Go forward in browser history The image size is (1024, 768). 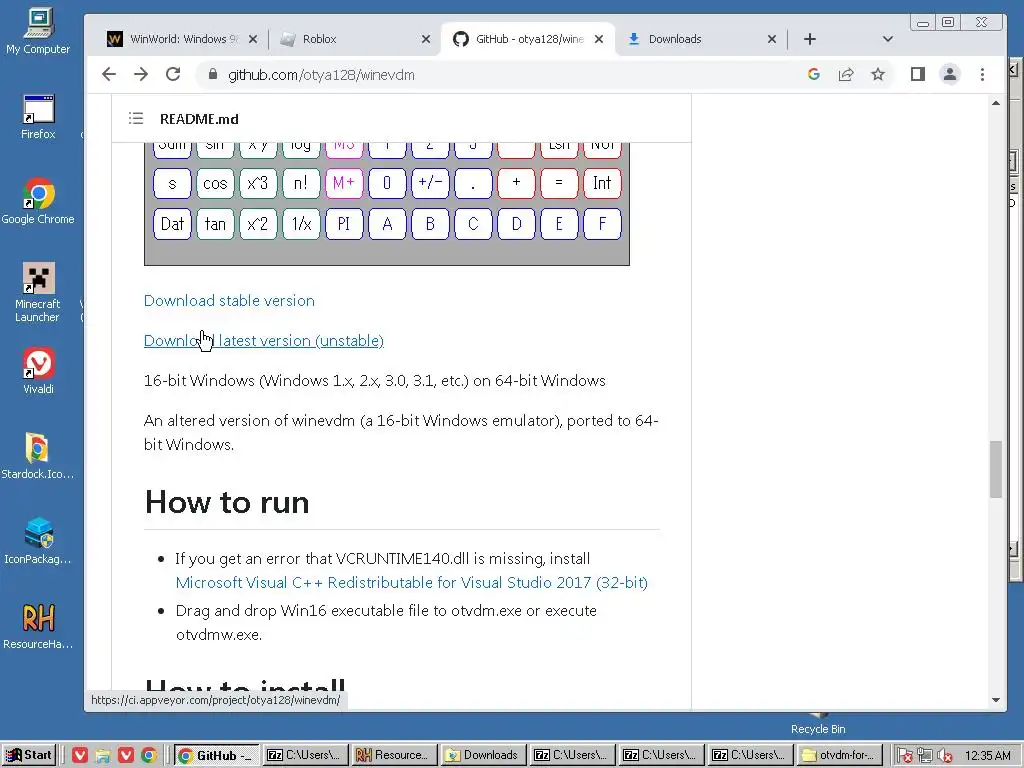(x=141, y=74)
